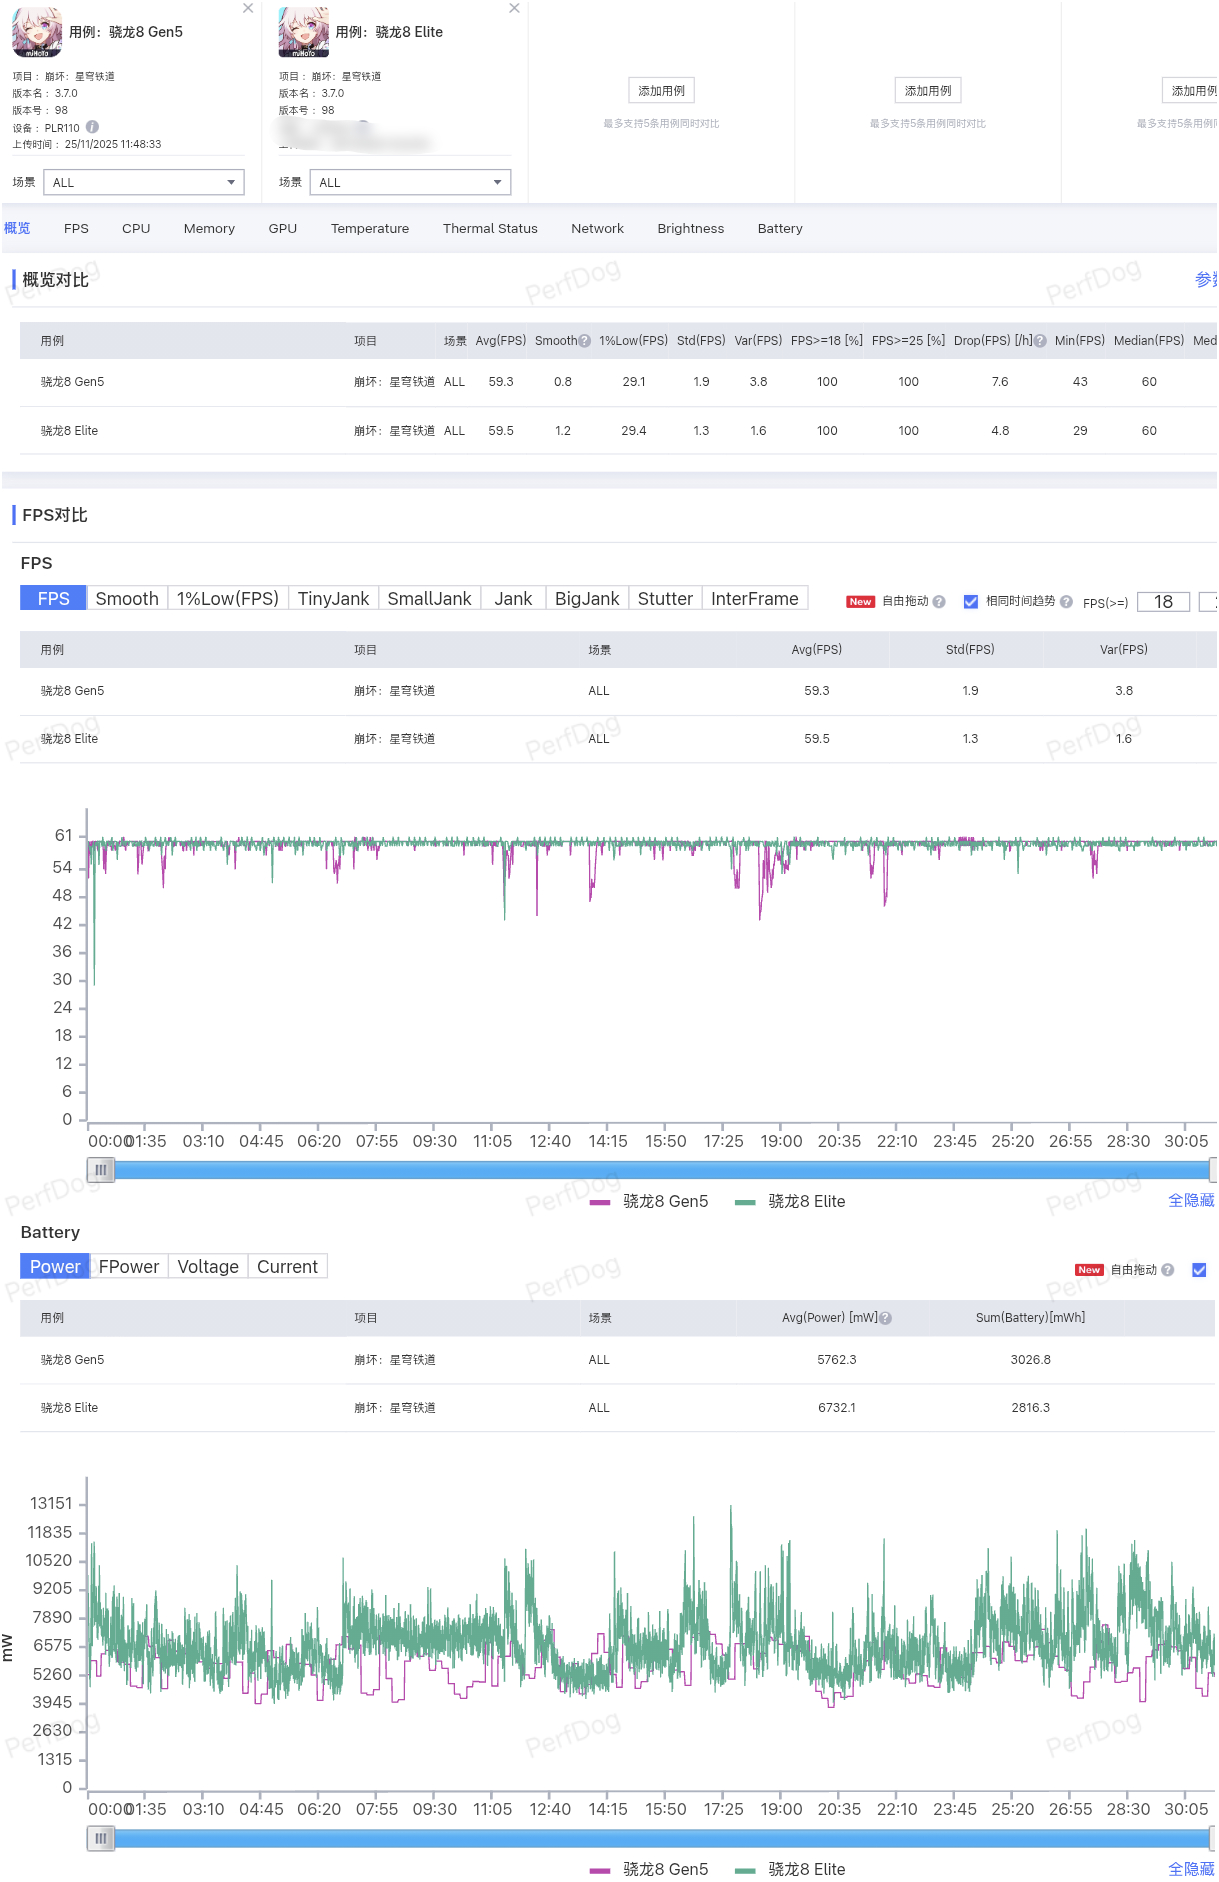
Task: Open 场景 dropdown for 骁龙8 Gen5 case
Action: (144, 183)
